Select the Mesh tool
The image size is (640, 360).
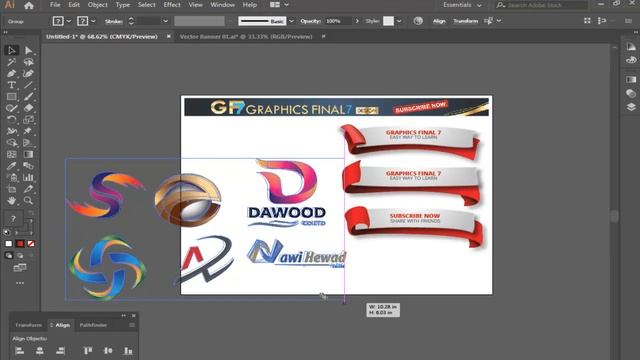(x=11, y=154)
